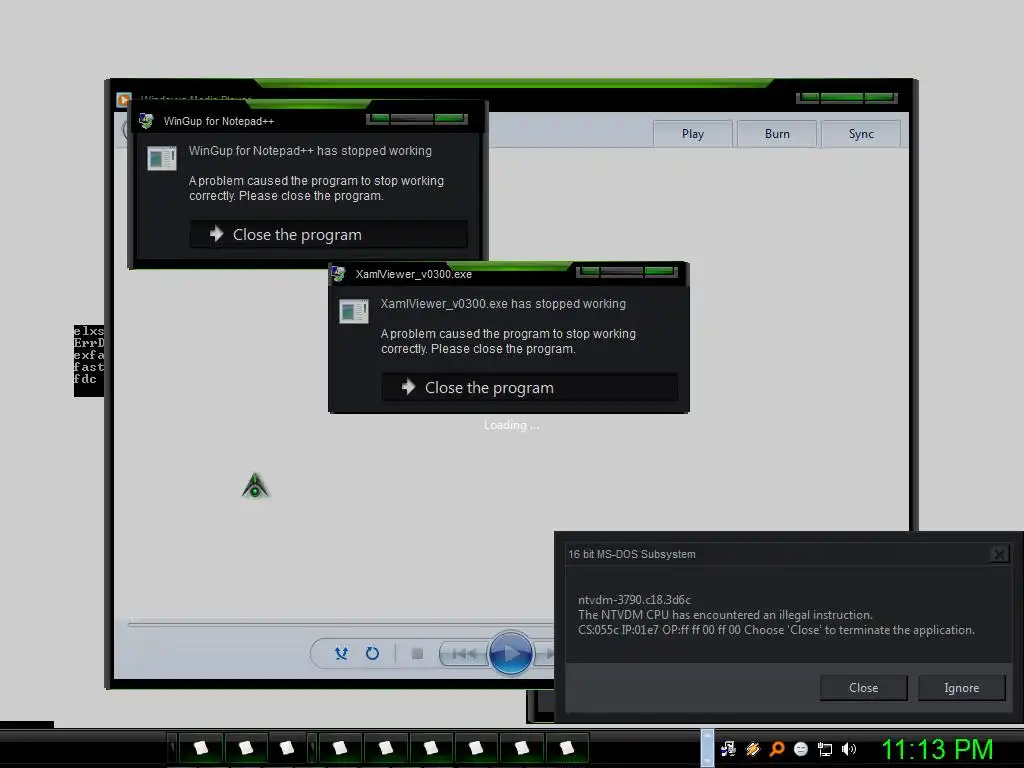Click the 'WinGup for Notepad++ has stopped working' heading
1024x768 pixels.
[x=310, y=151]
